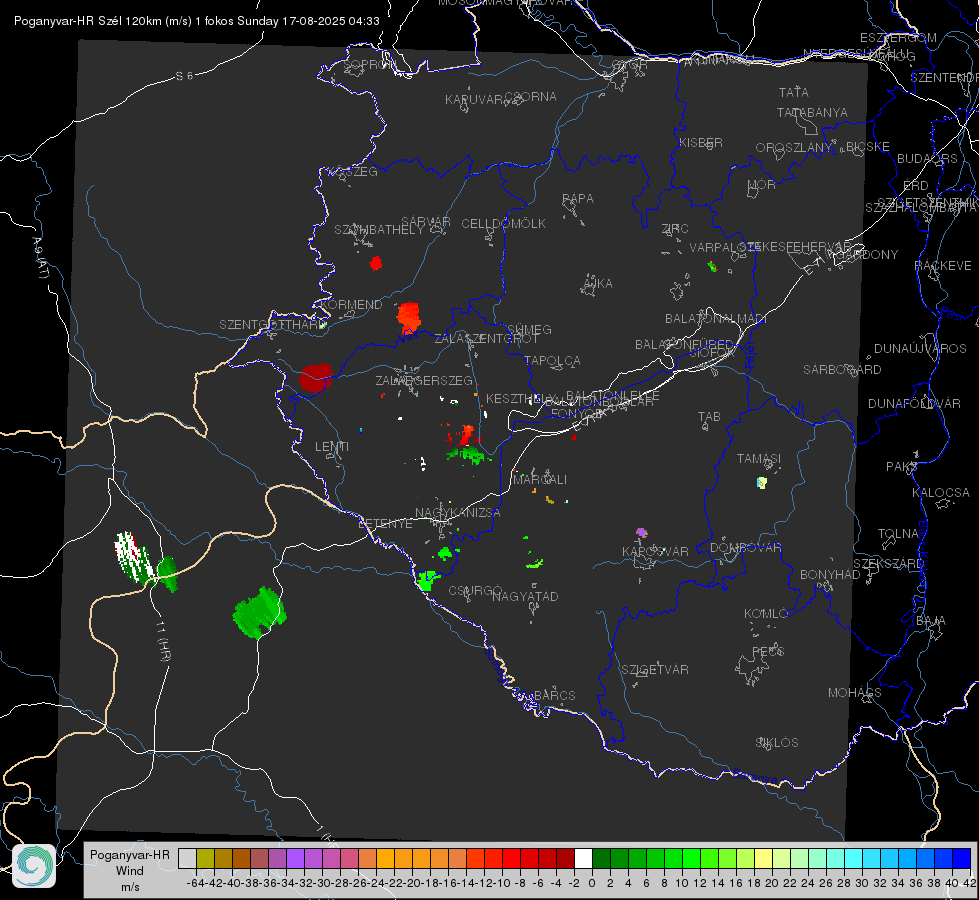Click the DUNAFOLDVAR city label

click(914, 403)
